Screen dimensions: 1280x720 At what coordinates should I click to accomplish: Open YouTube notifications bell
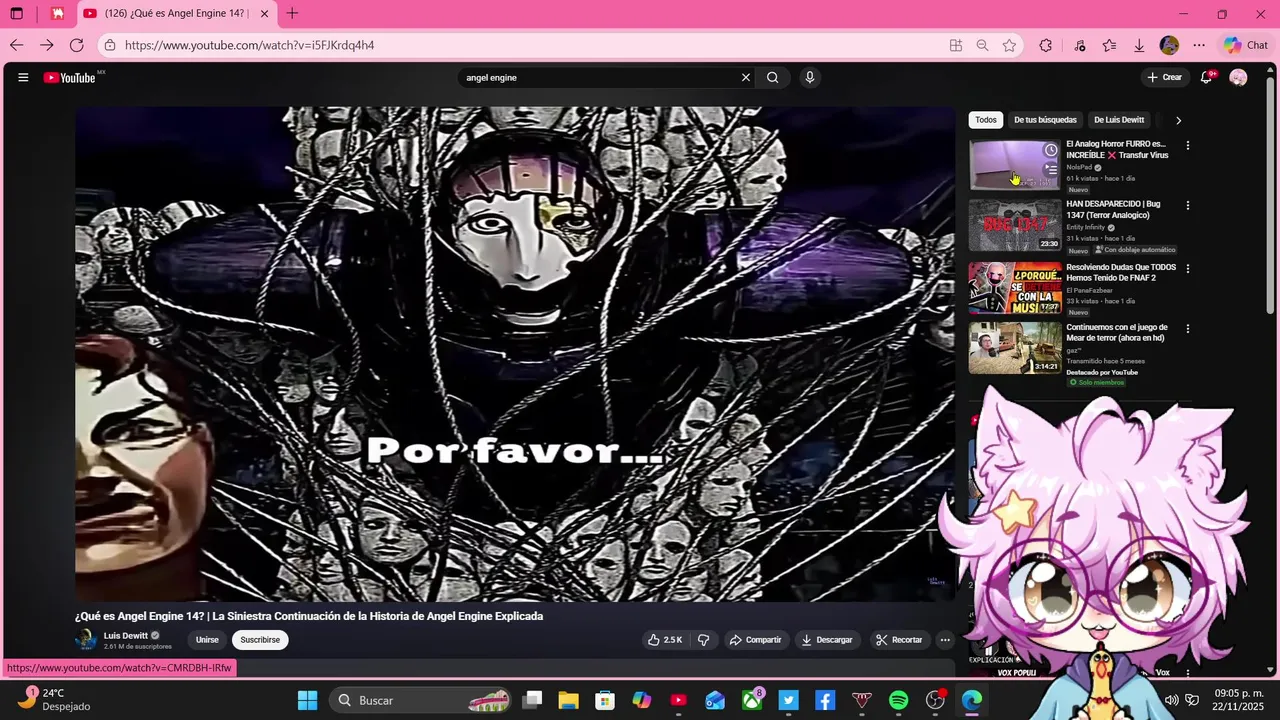click(x=1207, y=77)
